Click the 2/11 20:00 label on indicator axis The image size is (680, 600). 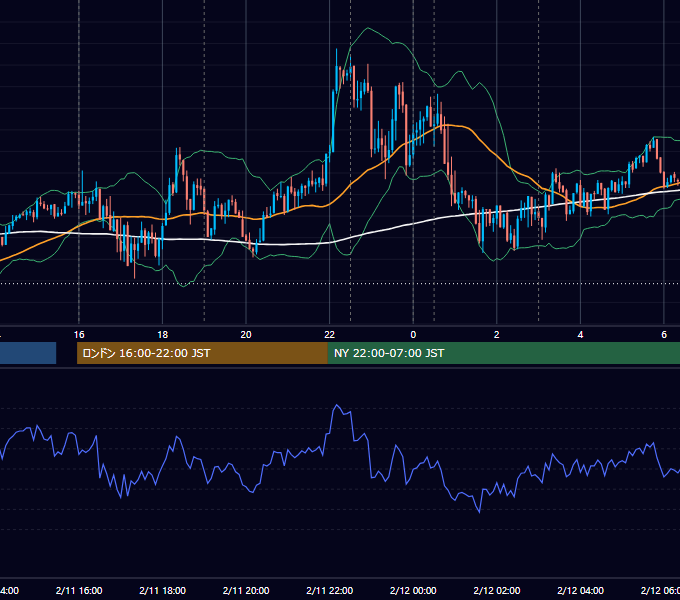246,590
